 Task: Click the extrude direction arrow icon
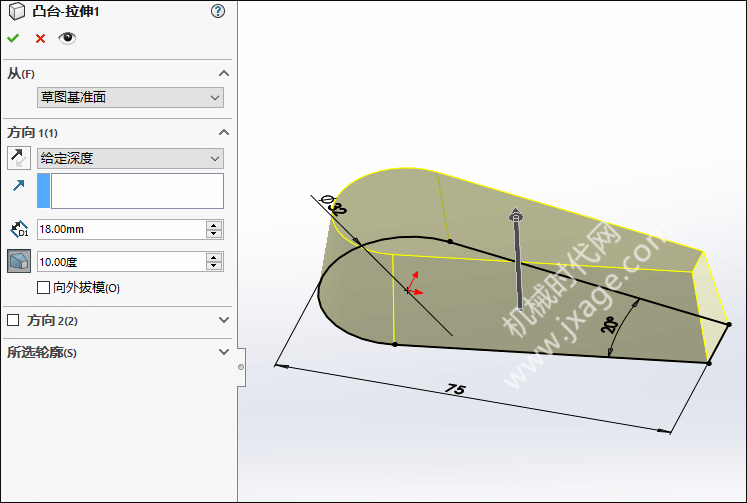19,185
